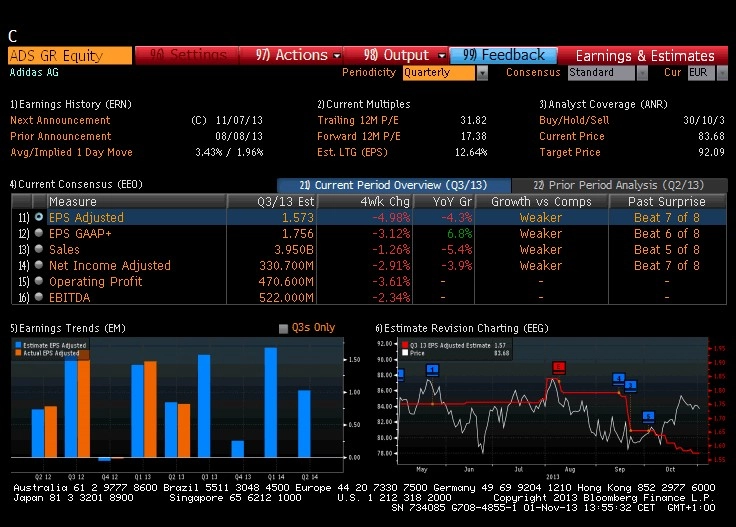Switch to Current Period Overview (Q3/13) tab
Image resolution: width=736 pixels, height=527 pixels.
(394, 185)
